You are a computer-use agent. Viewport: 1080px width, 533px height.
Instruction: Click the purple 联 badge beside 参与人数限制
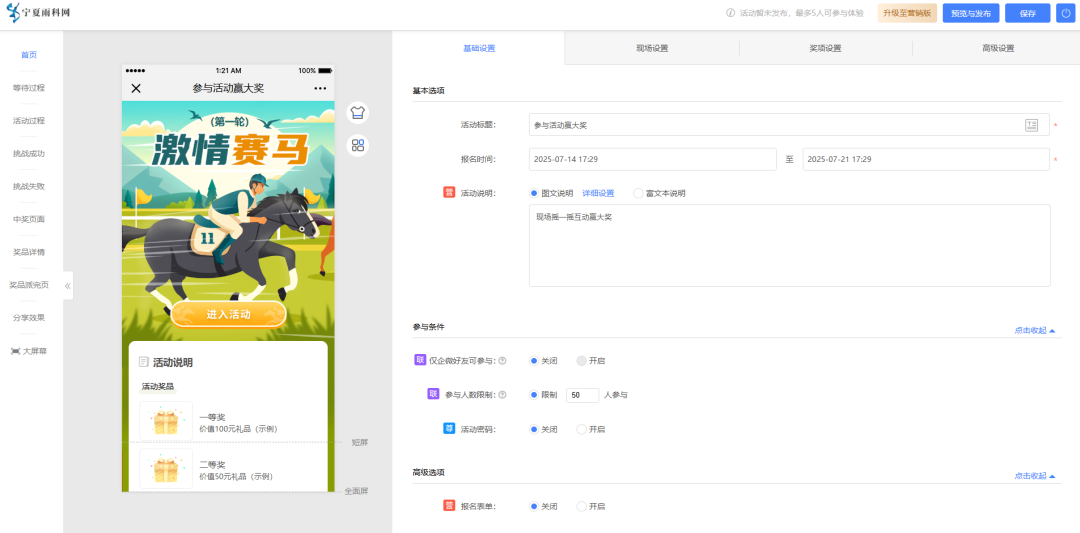[x=433, y=395]
